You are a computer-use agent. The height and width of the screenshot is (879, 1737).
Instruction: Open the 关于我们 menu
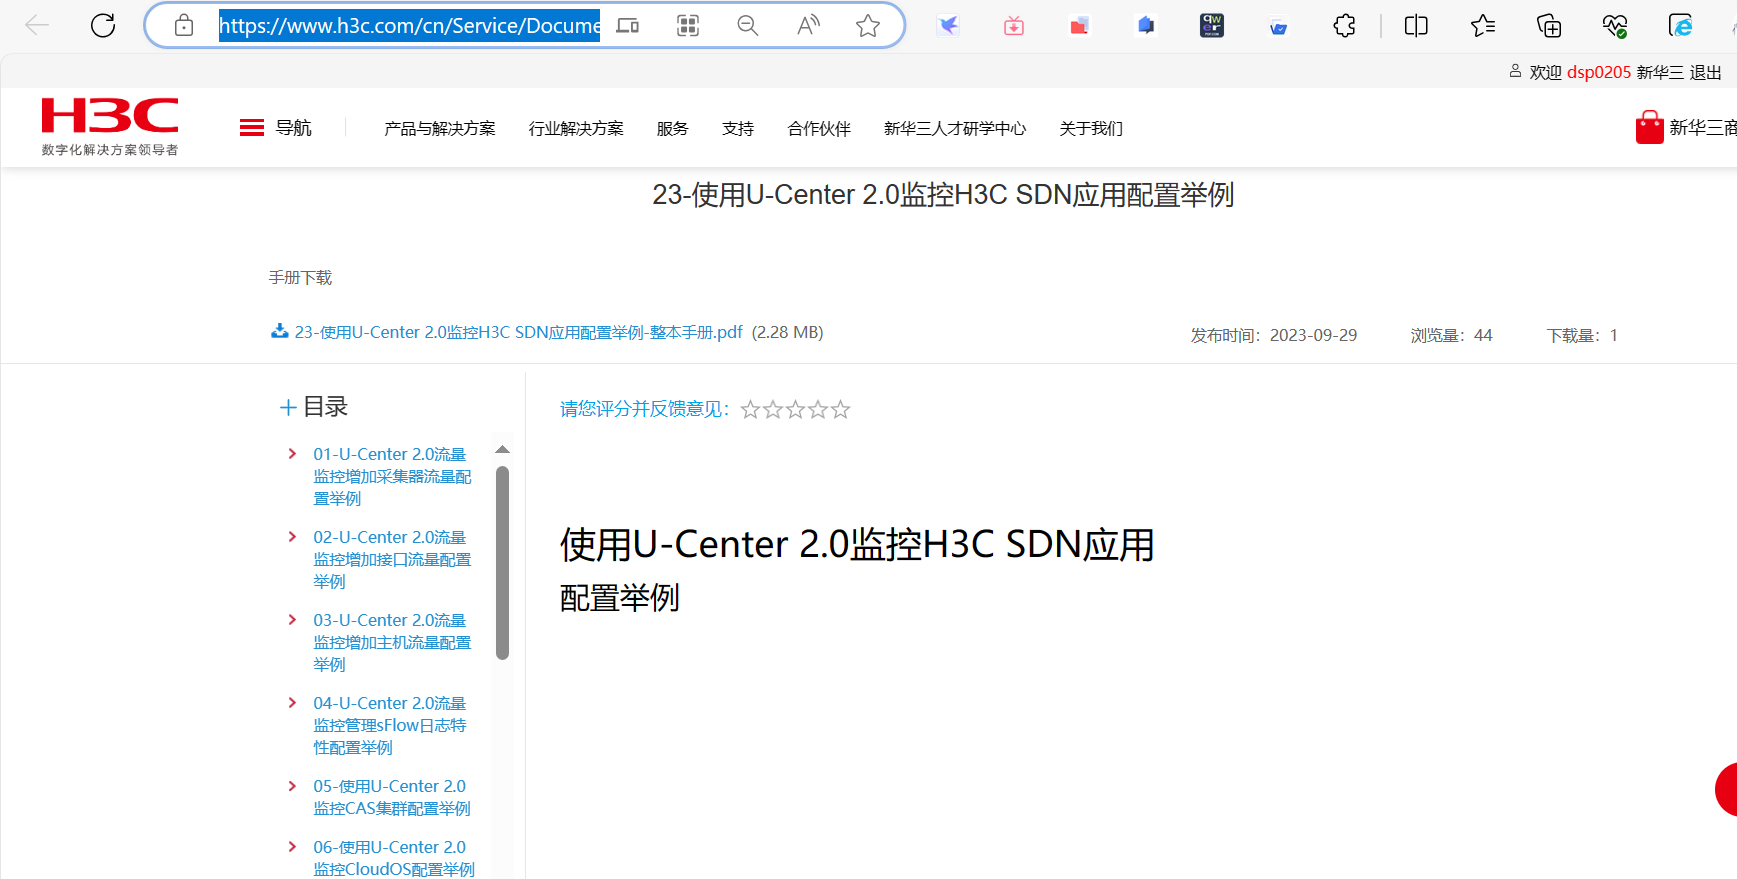[x=1091, y=128]
